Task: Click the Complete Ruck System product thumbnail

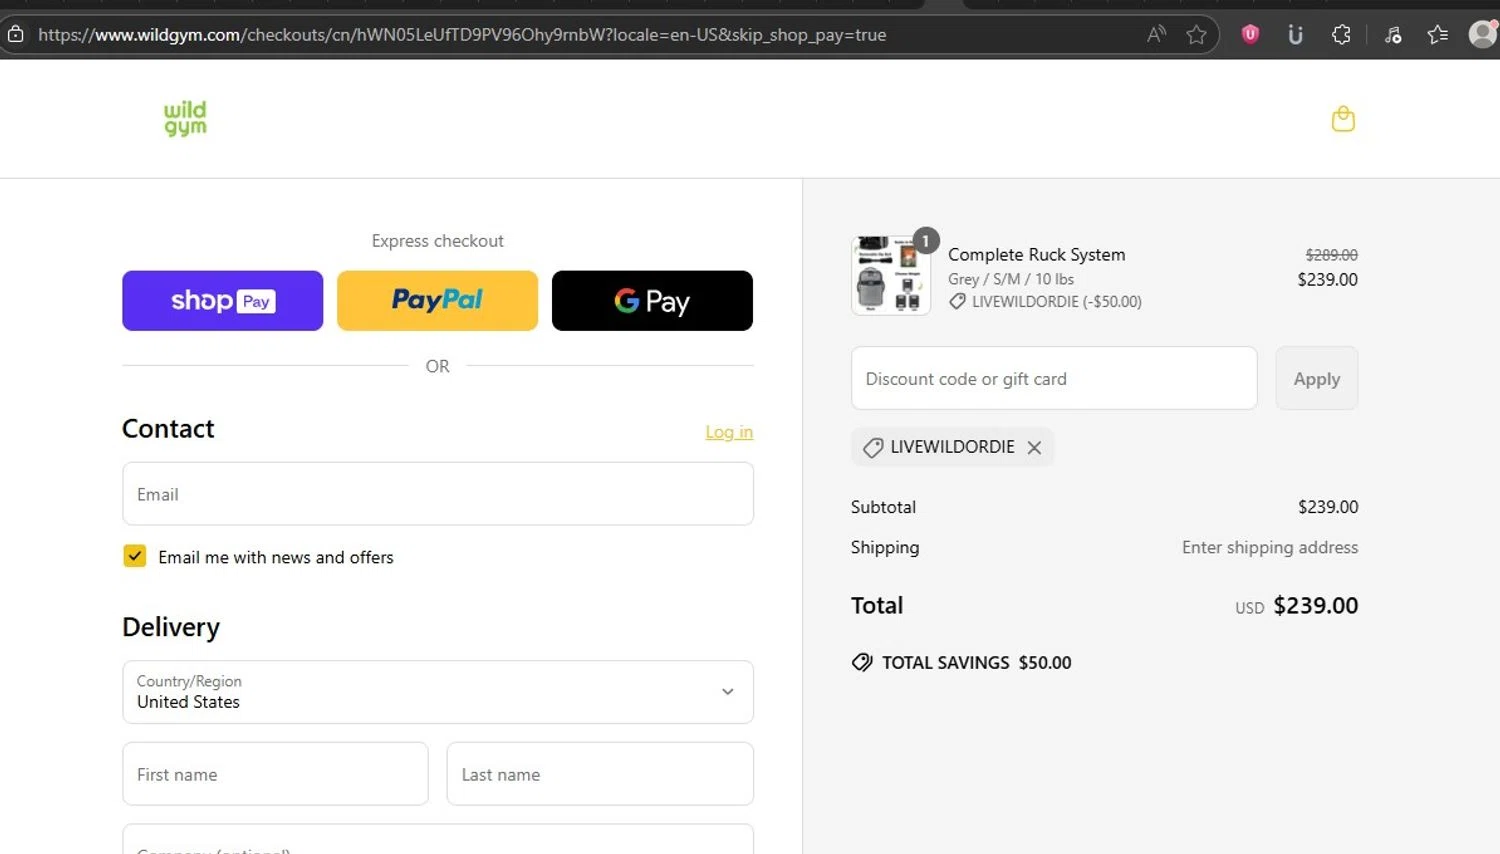Action: 890,276
